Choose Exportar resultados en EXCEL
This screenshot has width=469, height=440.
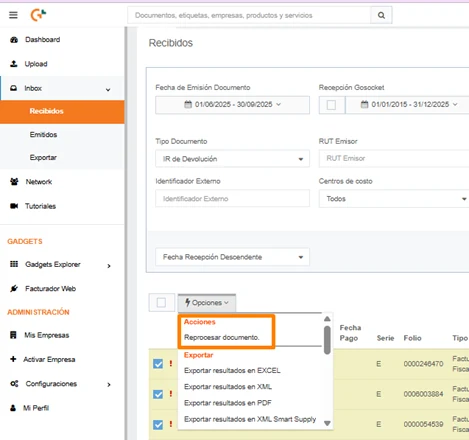click(232, 371)
